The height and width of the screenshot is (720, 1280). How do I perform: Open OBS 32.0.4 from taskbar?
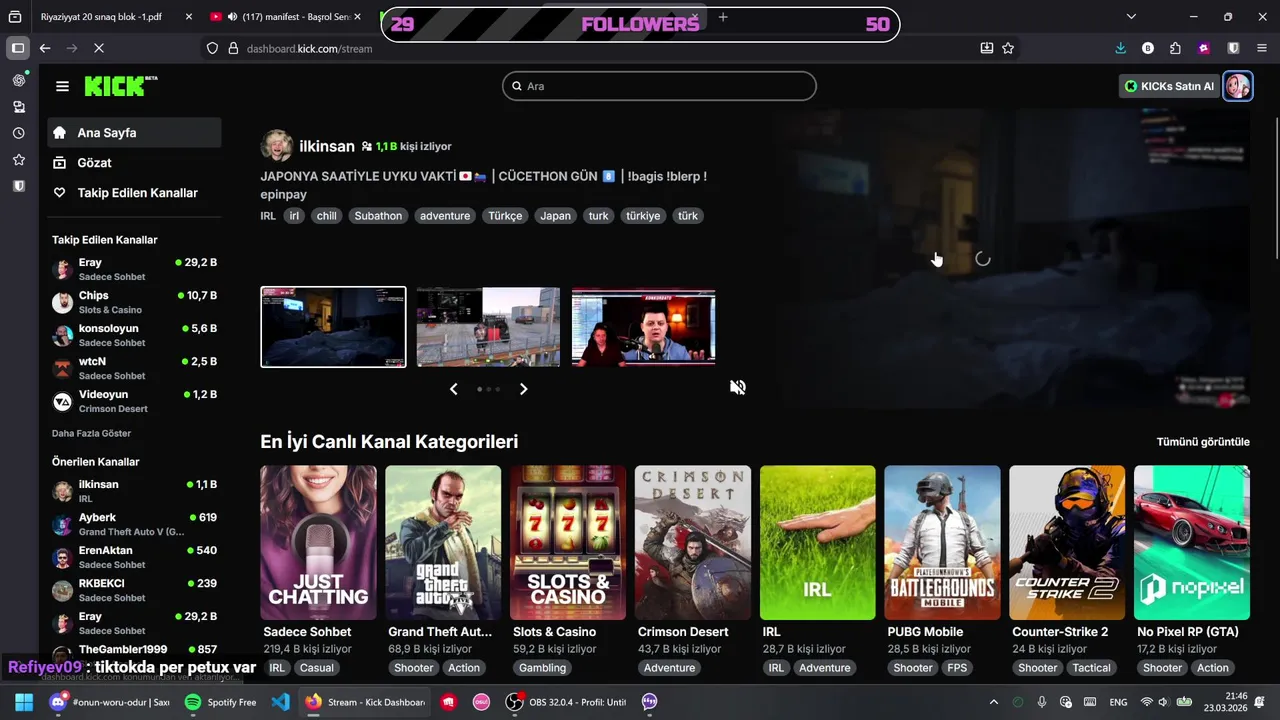click(566, 702)
